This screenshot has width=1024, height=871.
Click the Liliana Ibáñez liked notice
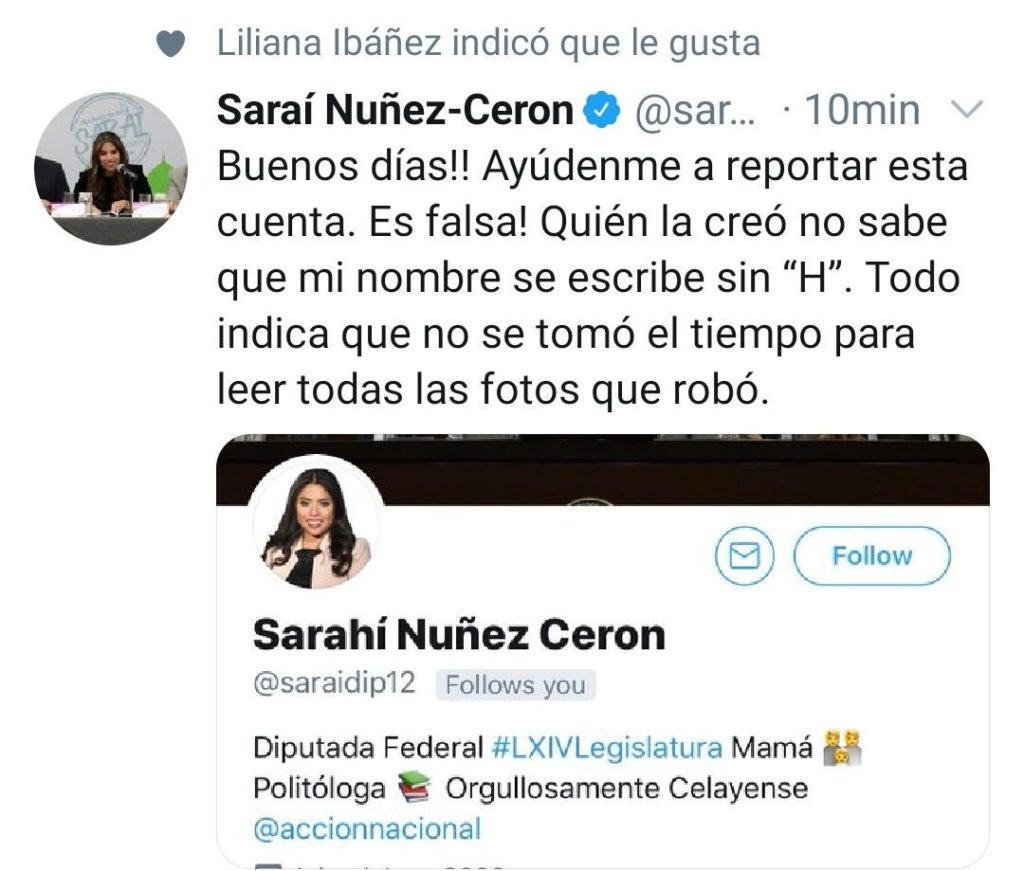click(x=488, y=44)
